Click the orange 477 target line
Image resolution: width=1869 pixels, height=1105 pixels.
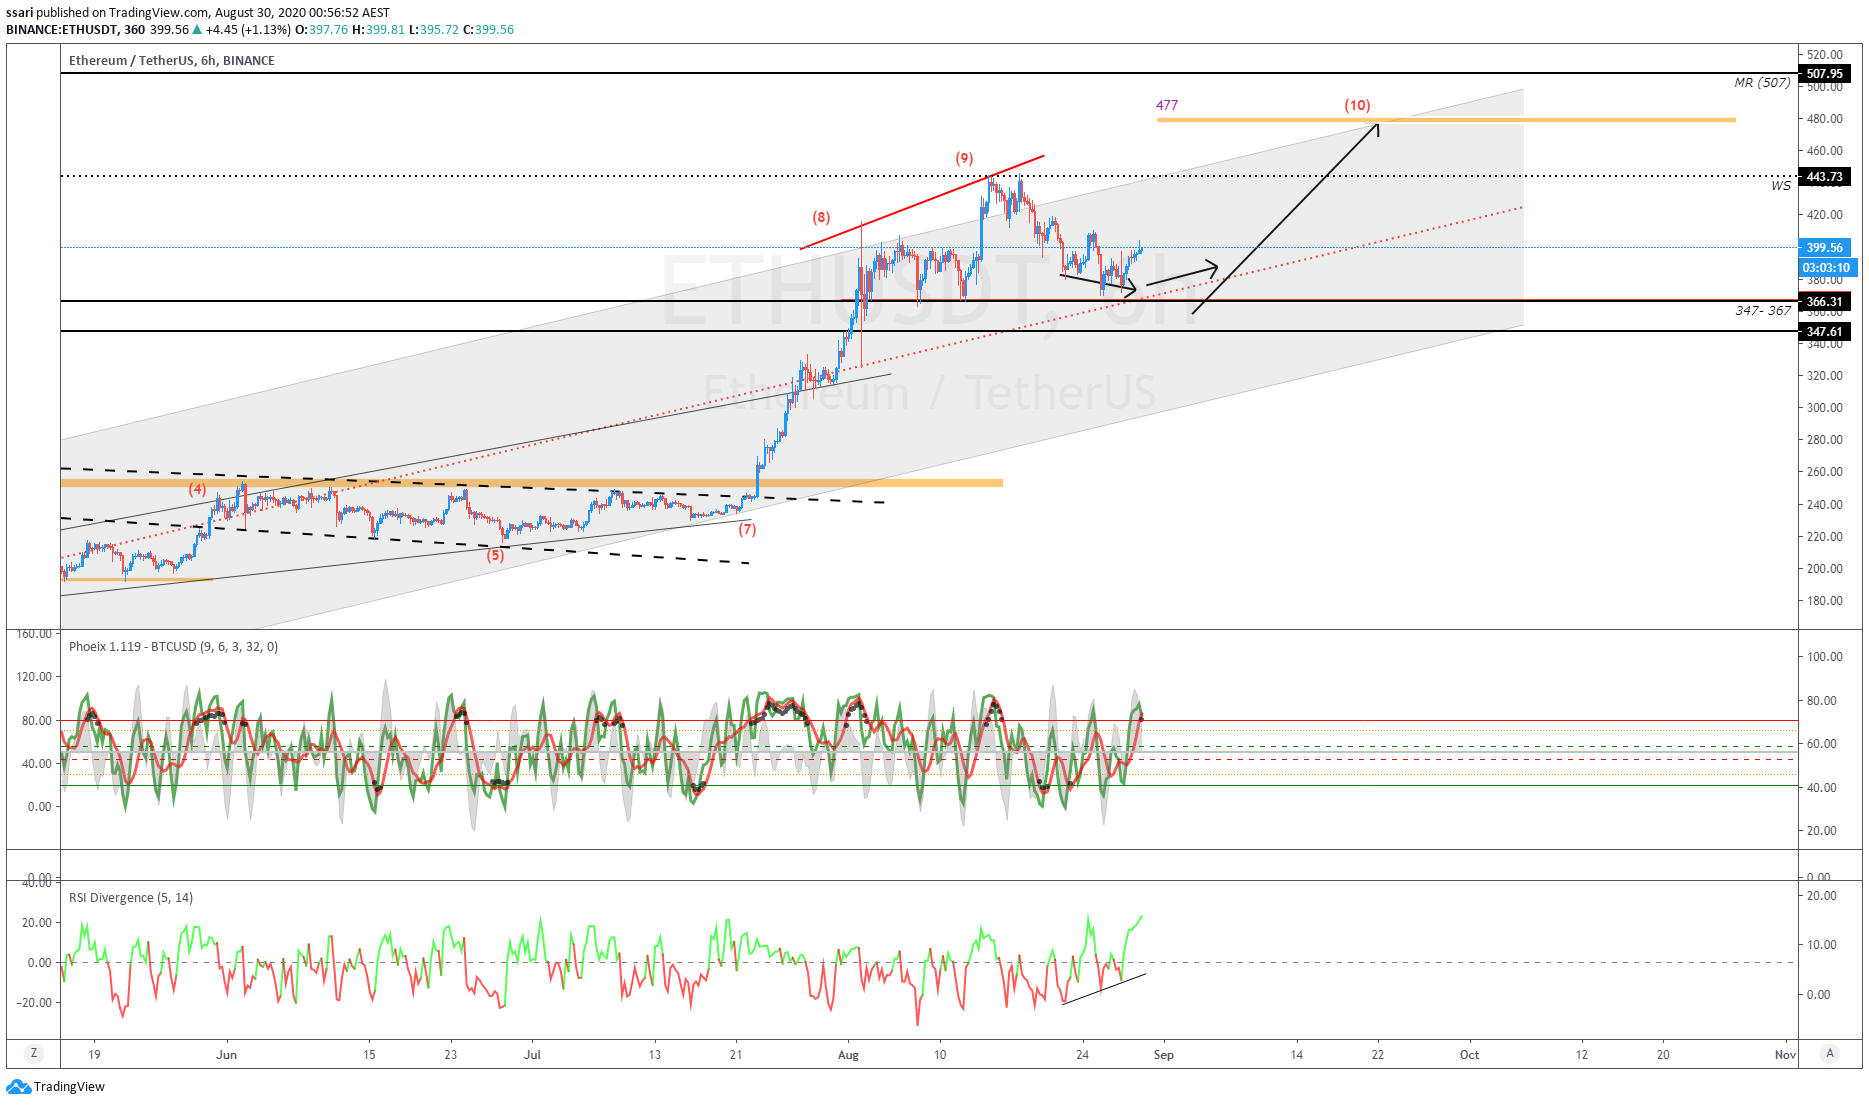click(x=1445, y=120)
